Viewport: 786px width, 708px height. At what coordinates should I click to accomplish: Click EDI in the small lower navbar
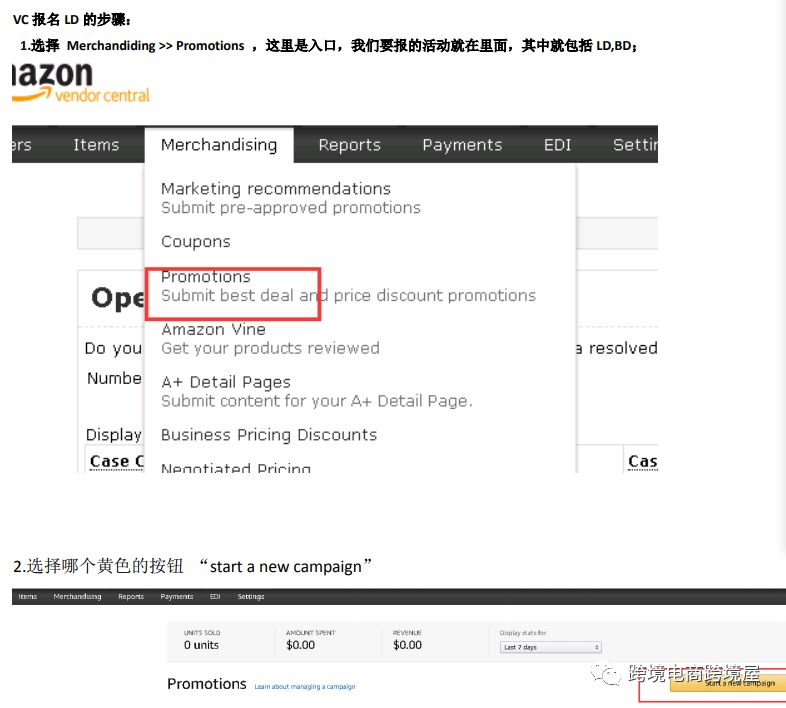215,596
